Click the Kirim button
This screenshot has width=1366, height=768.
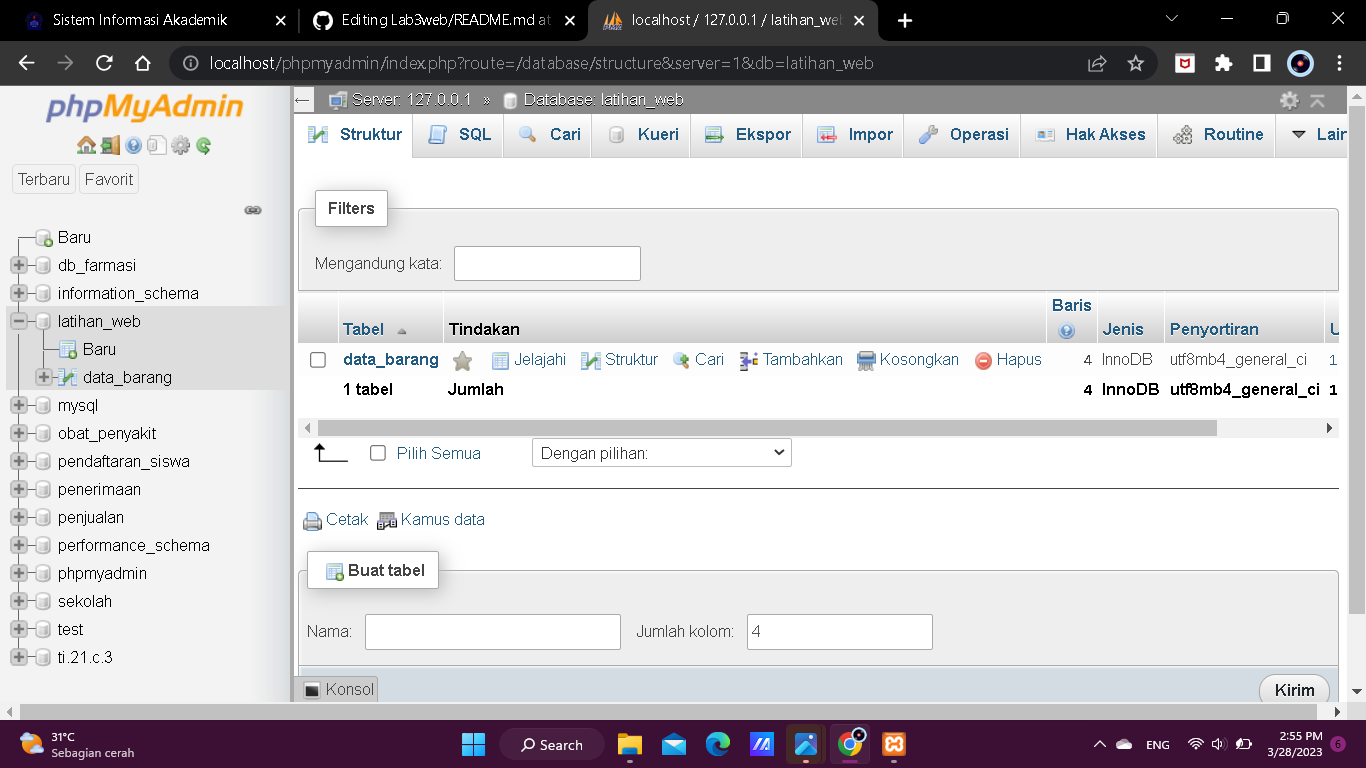[x=1293, y=690]
